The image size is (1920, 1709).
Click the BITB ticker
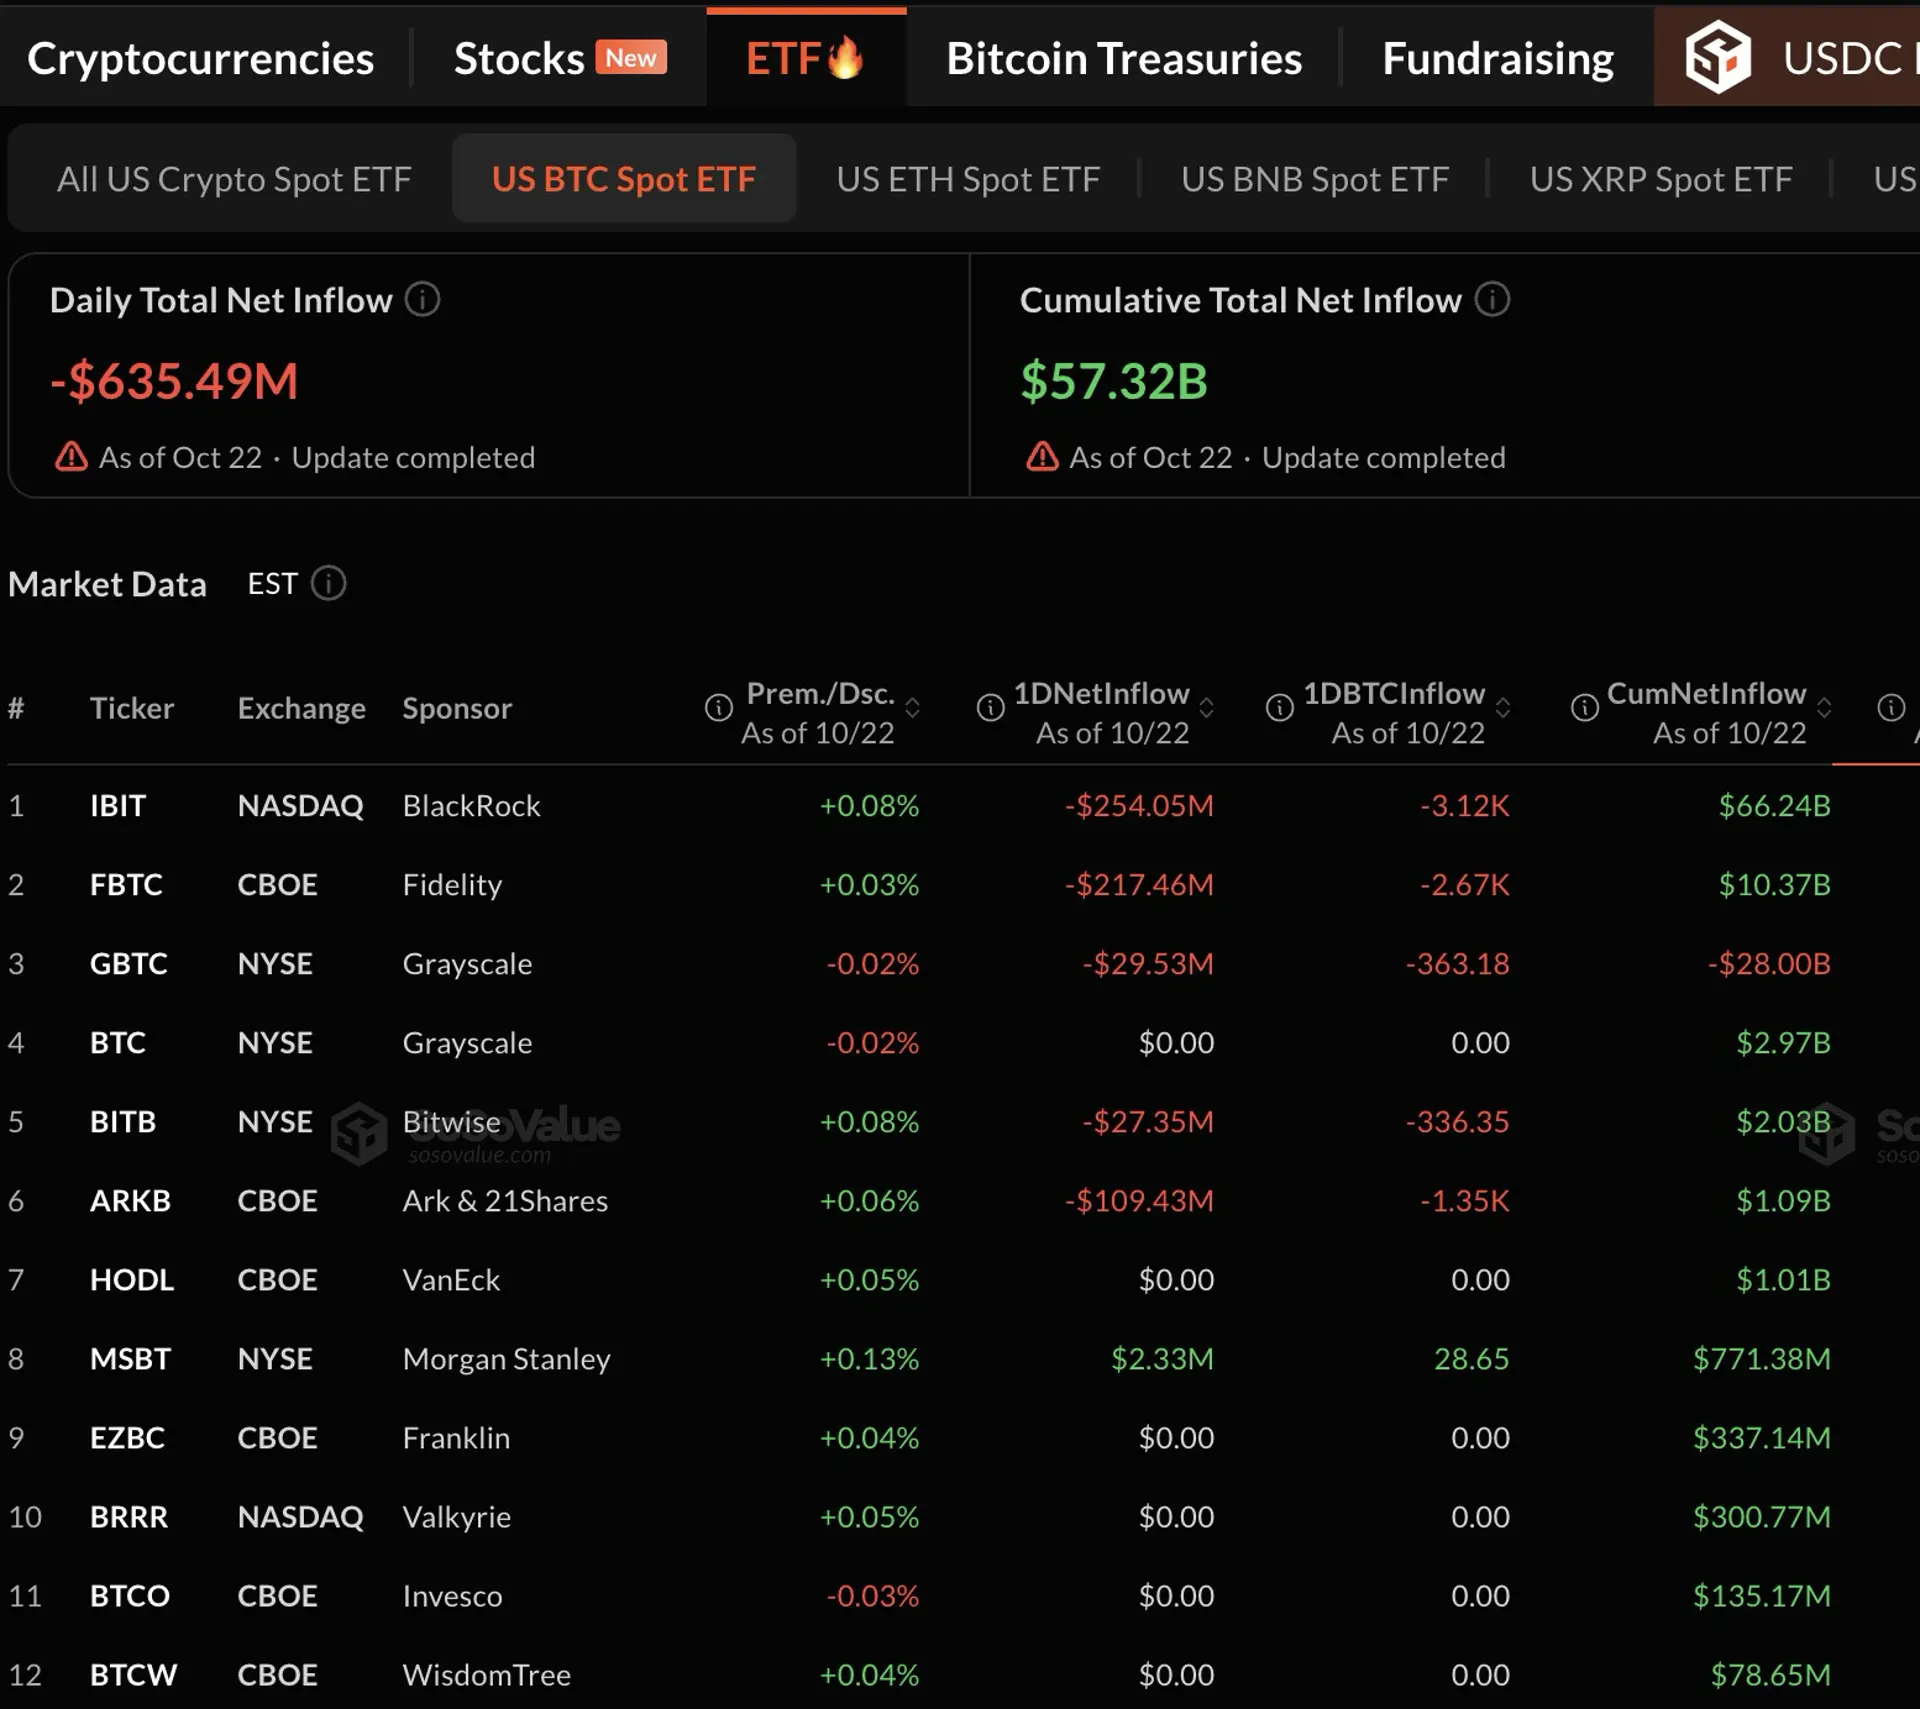coord(123,1121)
